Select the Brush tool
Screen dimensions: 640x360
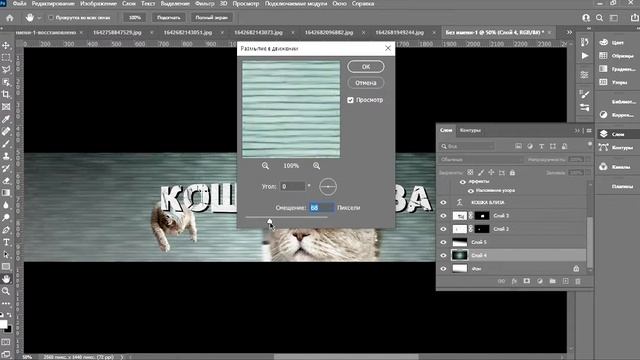click(x=6, y=144)
